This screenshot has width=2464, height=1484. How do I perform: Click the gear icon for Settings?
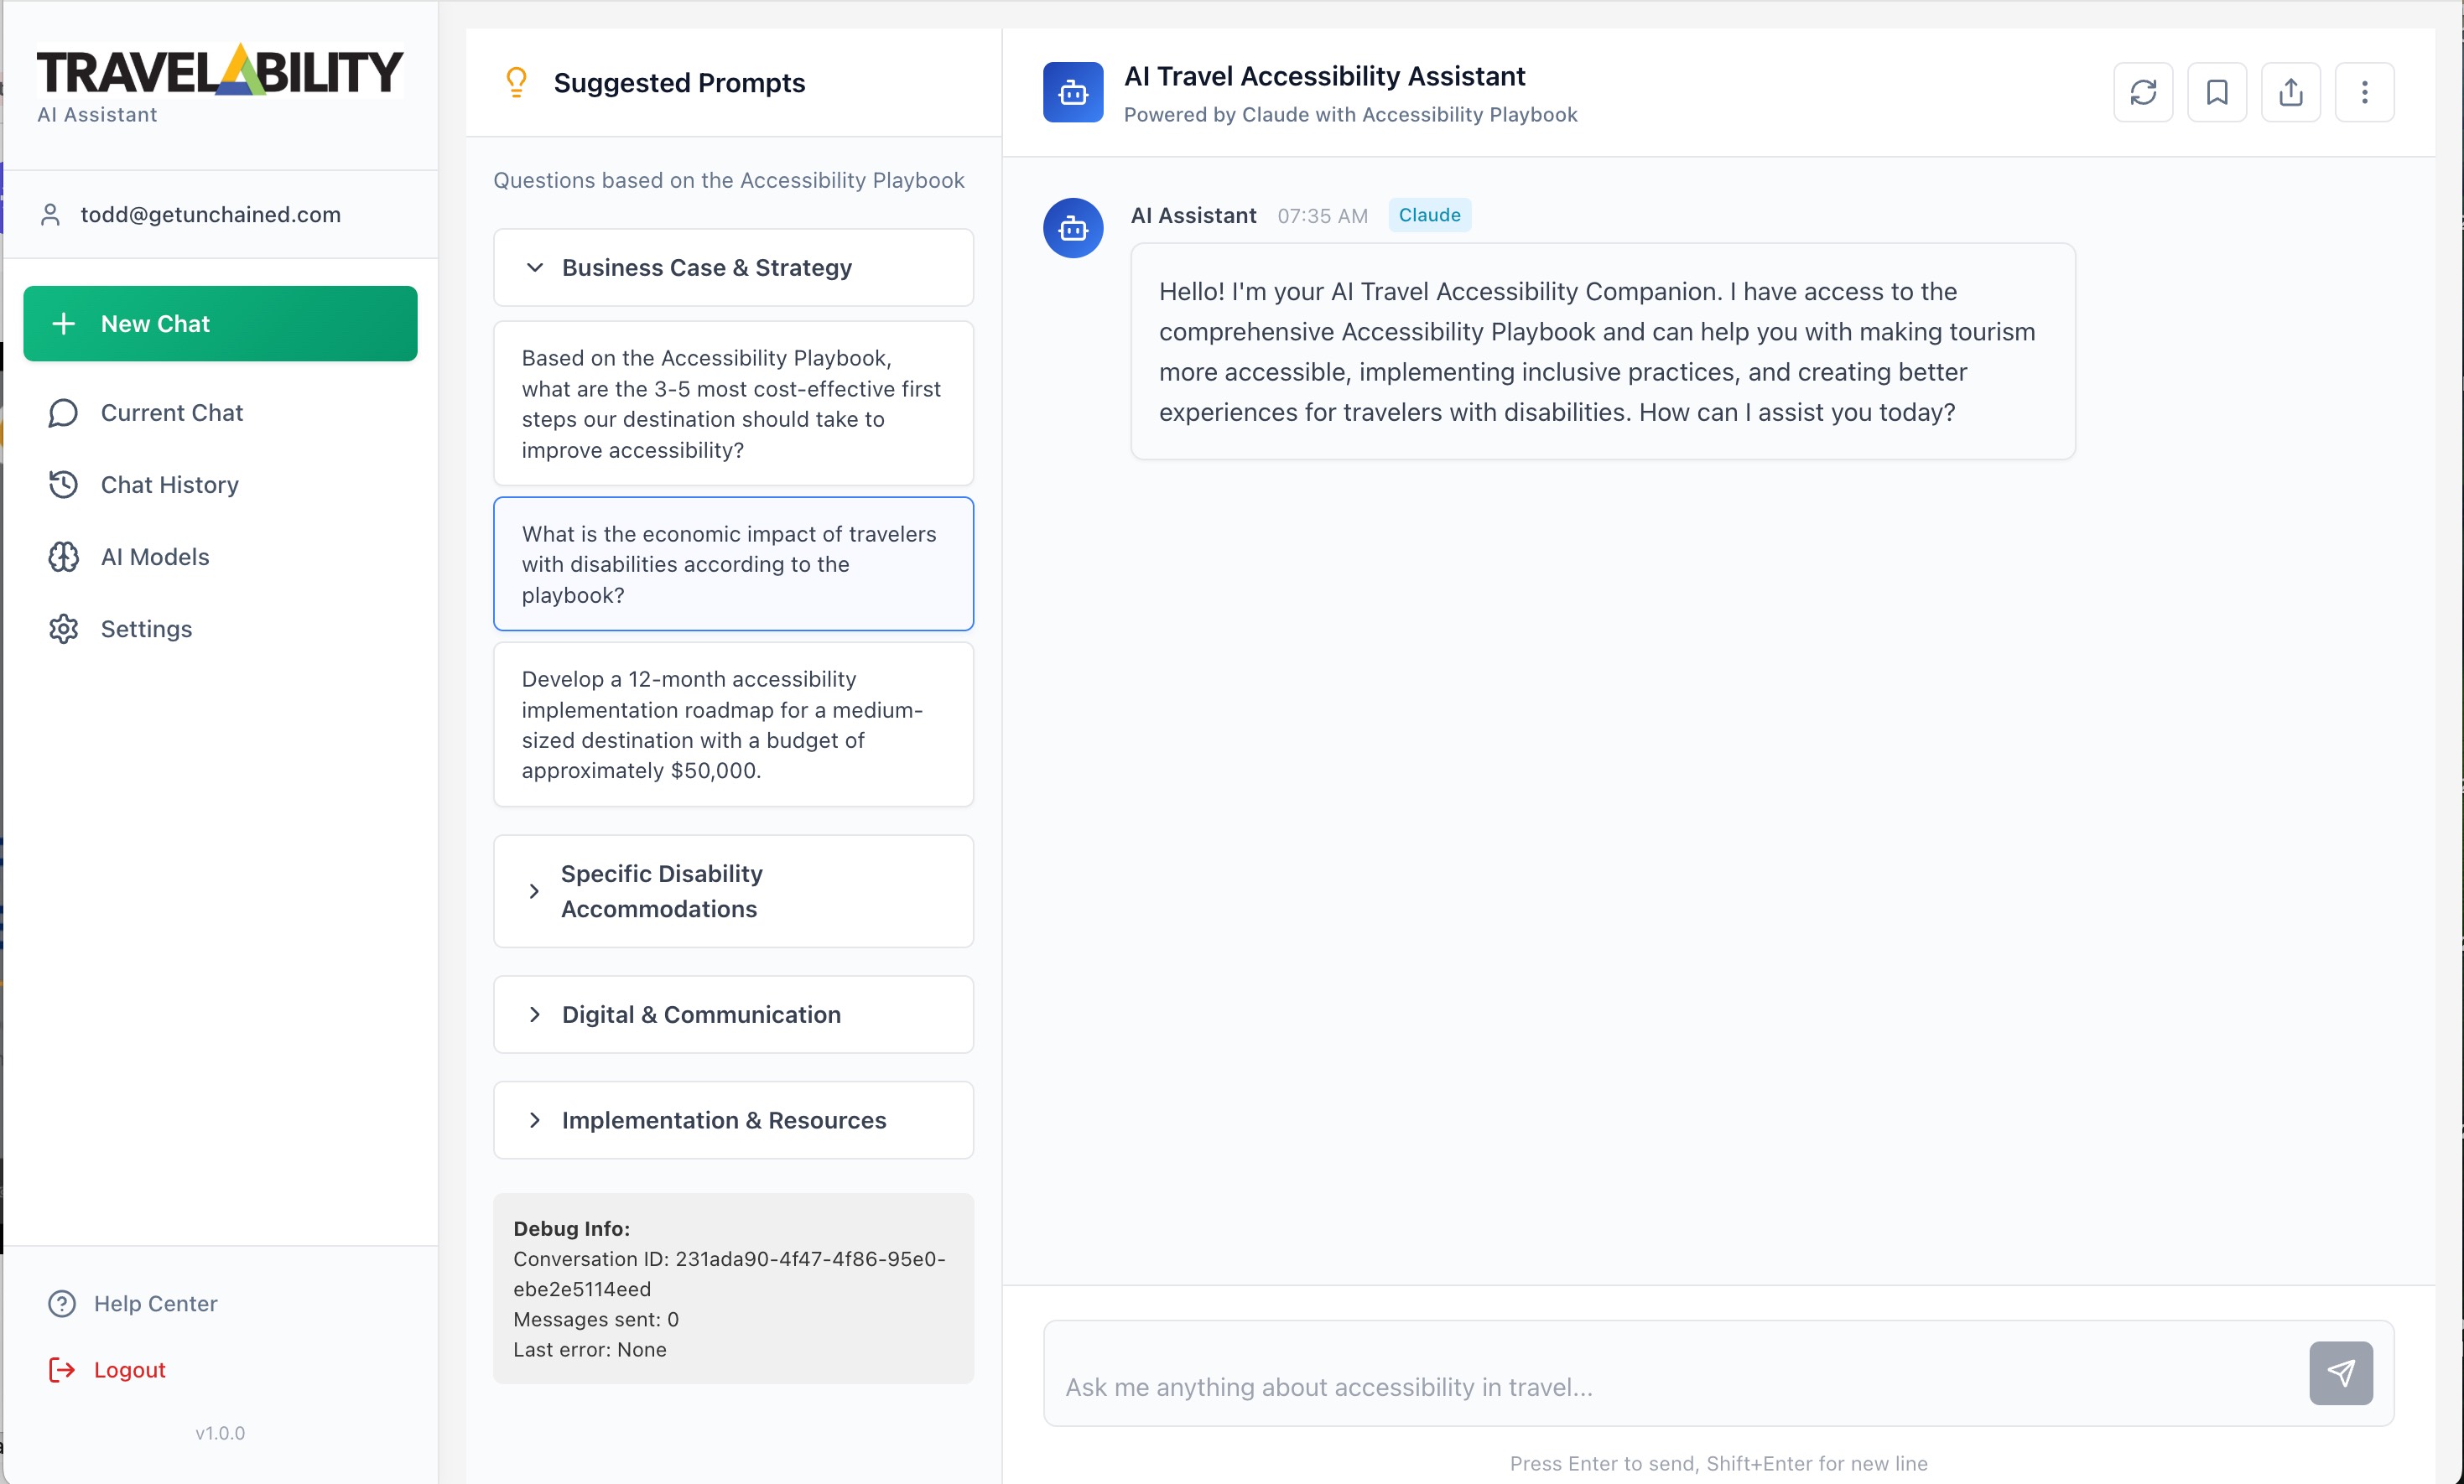(63, 629)
